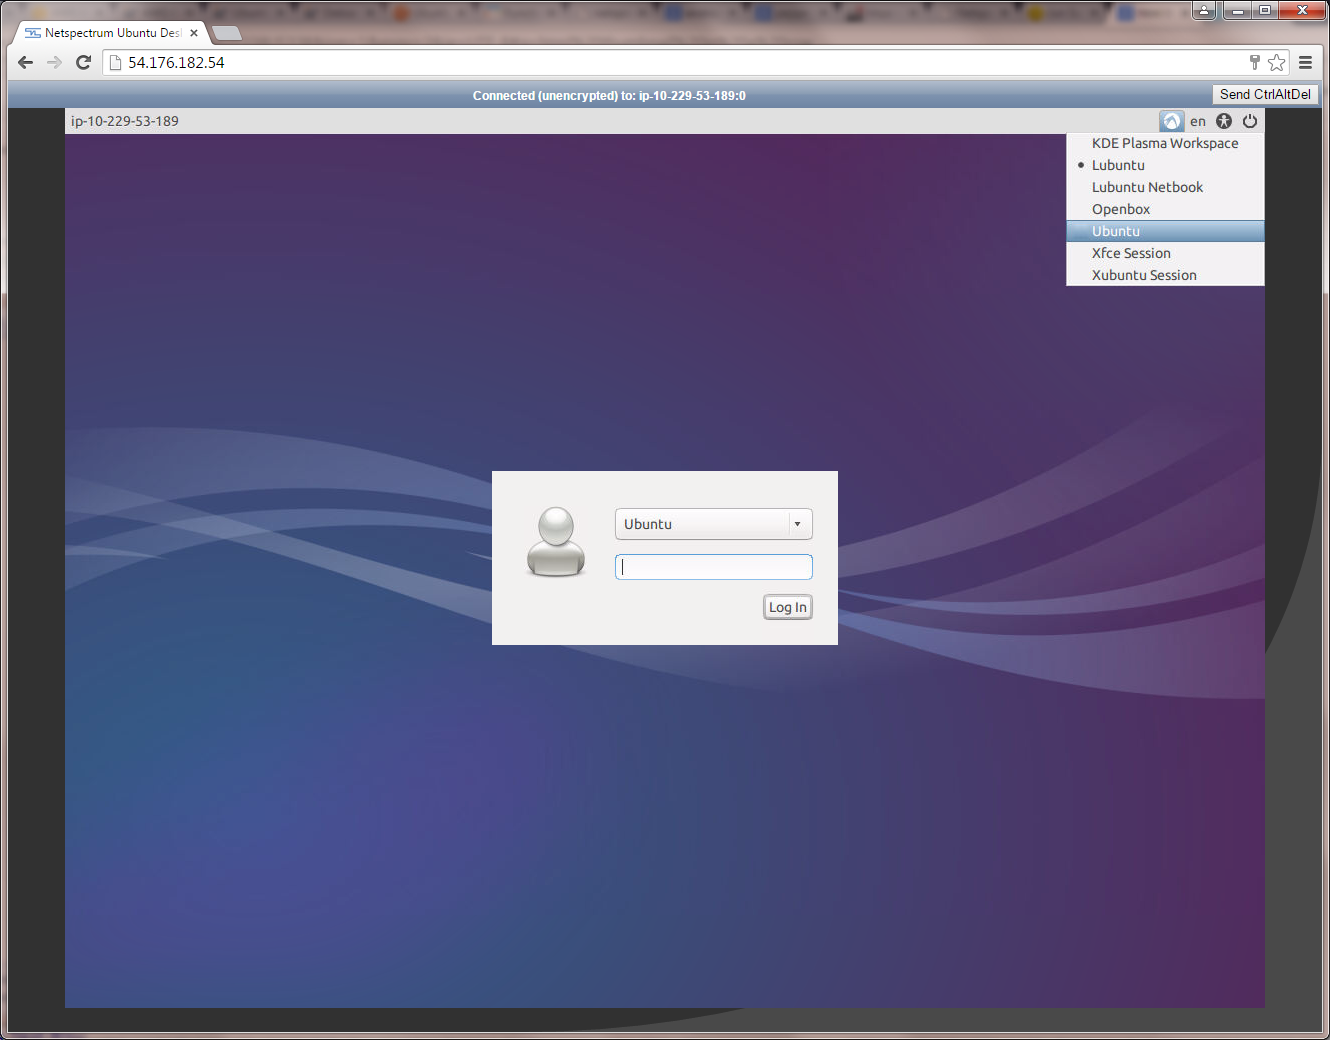Image resolution: width=1330 pixels, height=1040 pixels.
Task: Open the power options icon
Action: tap(1250, 121)
